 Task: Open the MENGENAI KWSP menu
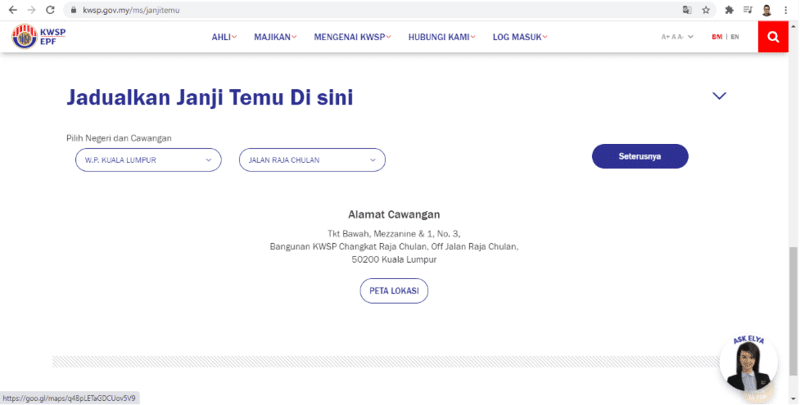pos(352,37)
